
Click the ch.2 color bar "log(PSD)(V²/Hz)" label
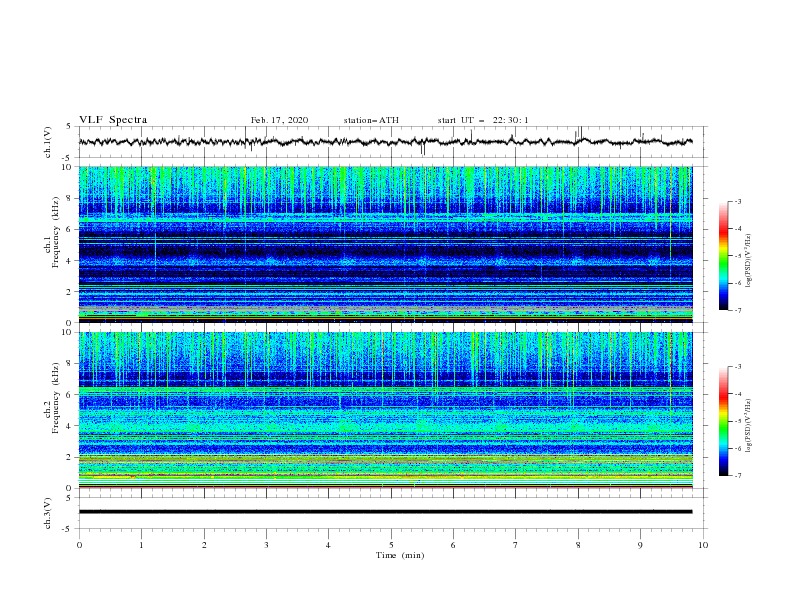[749, 426]
